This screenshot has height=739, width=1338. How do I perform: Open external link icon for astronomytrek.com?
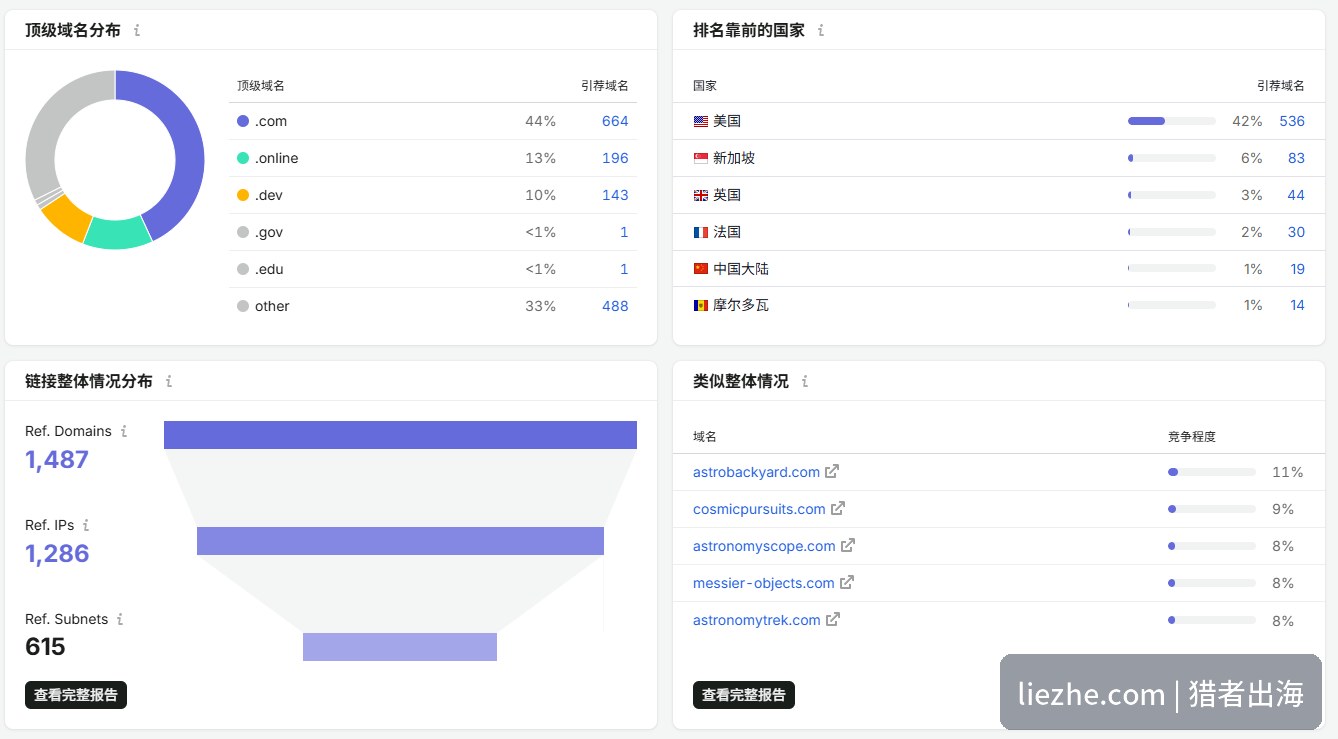[833, 619]
